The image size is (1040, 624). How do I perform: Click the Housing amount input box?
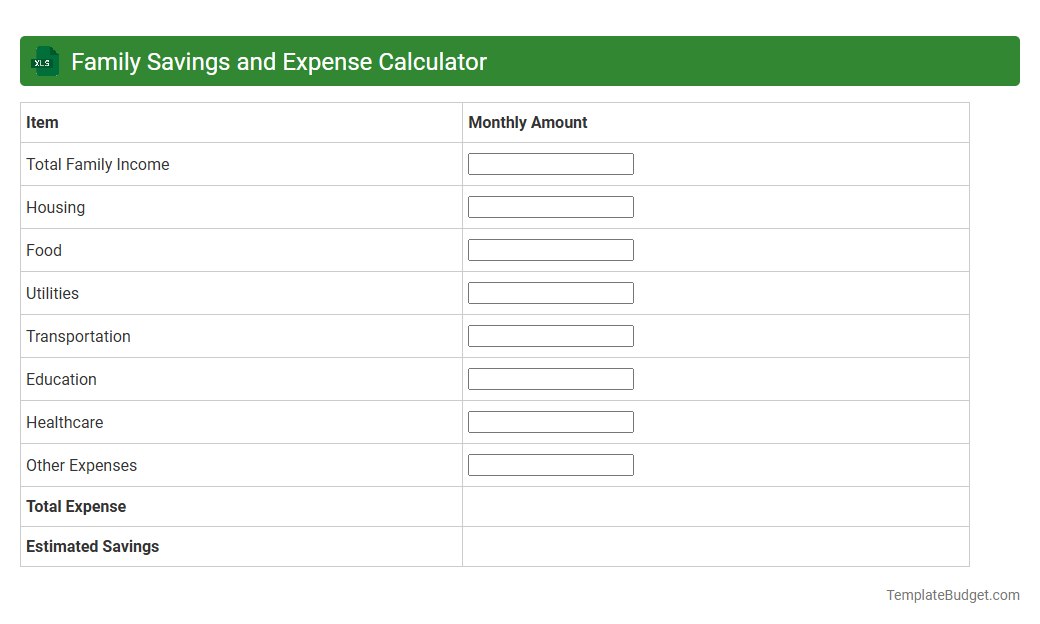[550, 206]
